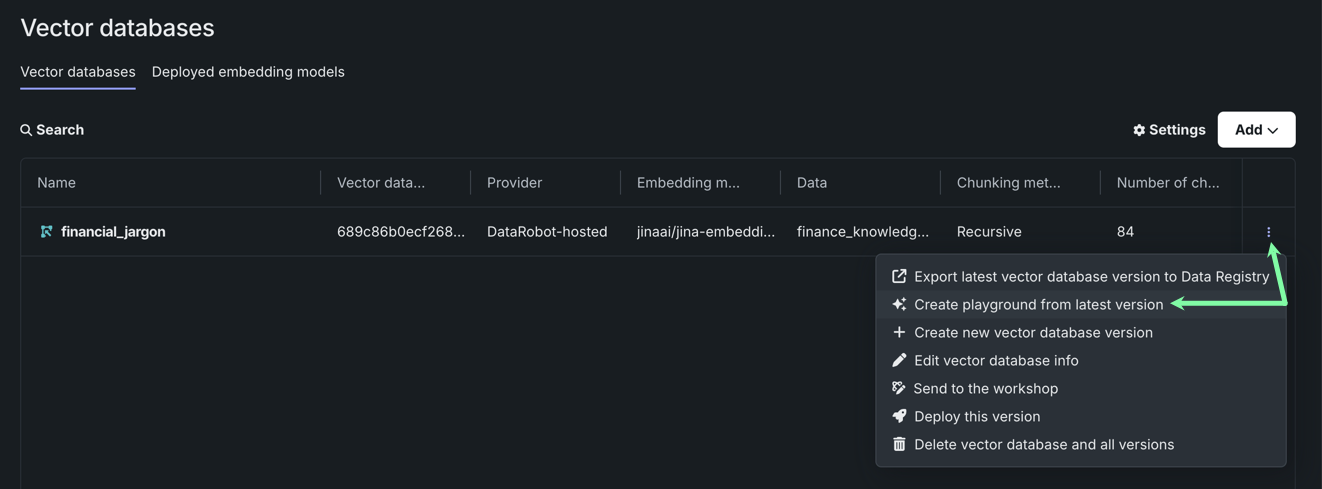Open the three-dot actions menu for financial_jargon
This screenshot has width=1322, height=489.
pyautogui.click(x=1268, y=232)
